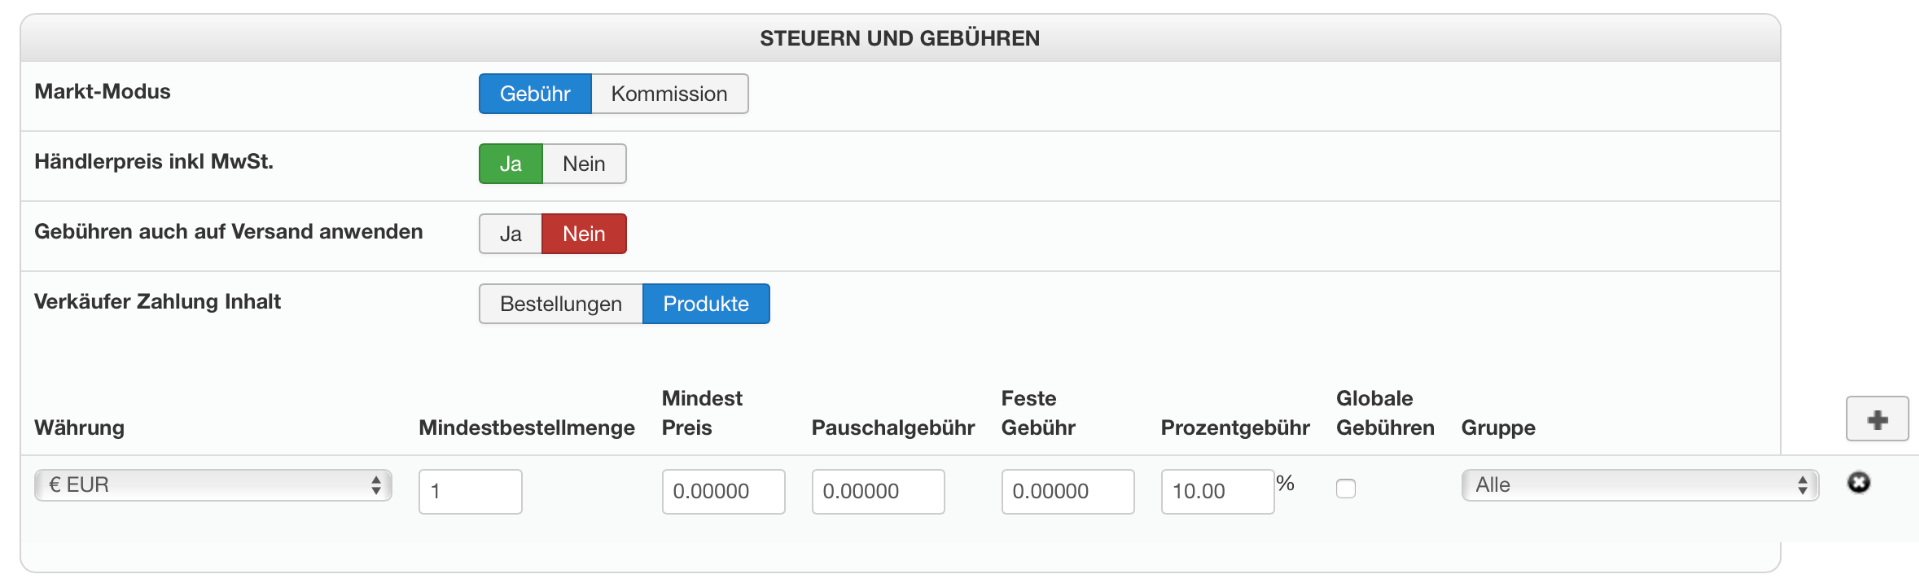Choose Nein for Gebühren auf Versand
Image resolution: width=1919 pixels, height=583 pixels.
click(584, 234)
